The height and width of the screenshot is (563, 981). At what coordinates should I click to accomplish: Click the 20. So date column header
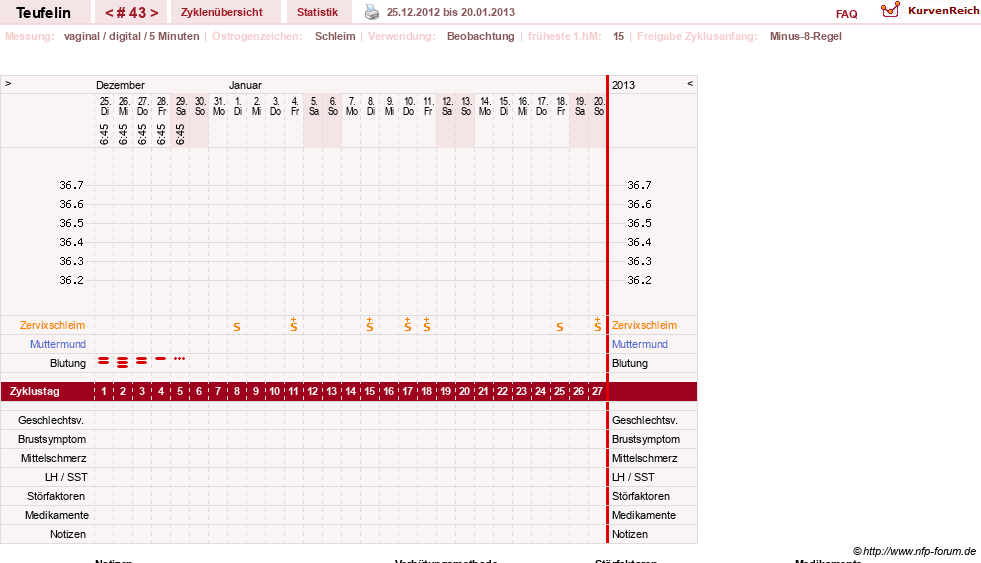click(599, 106)
